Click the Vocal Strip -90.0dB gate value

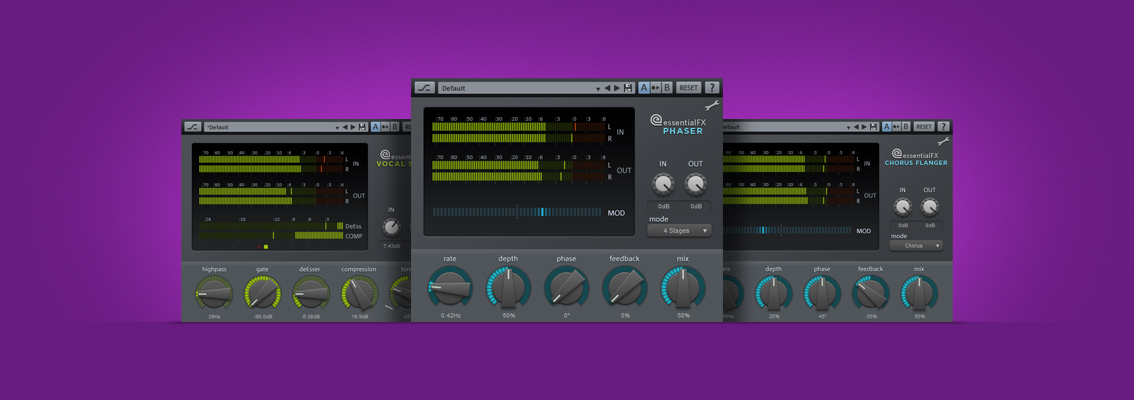[x=262, y=317]
